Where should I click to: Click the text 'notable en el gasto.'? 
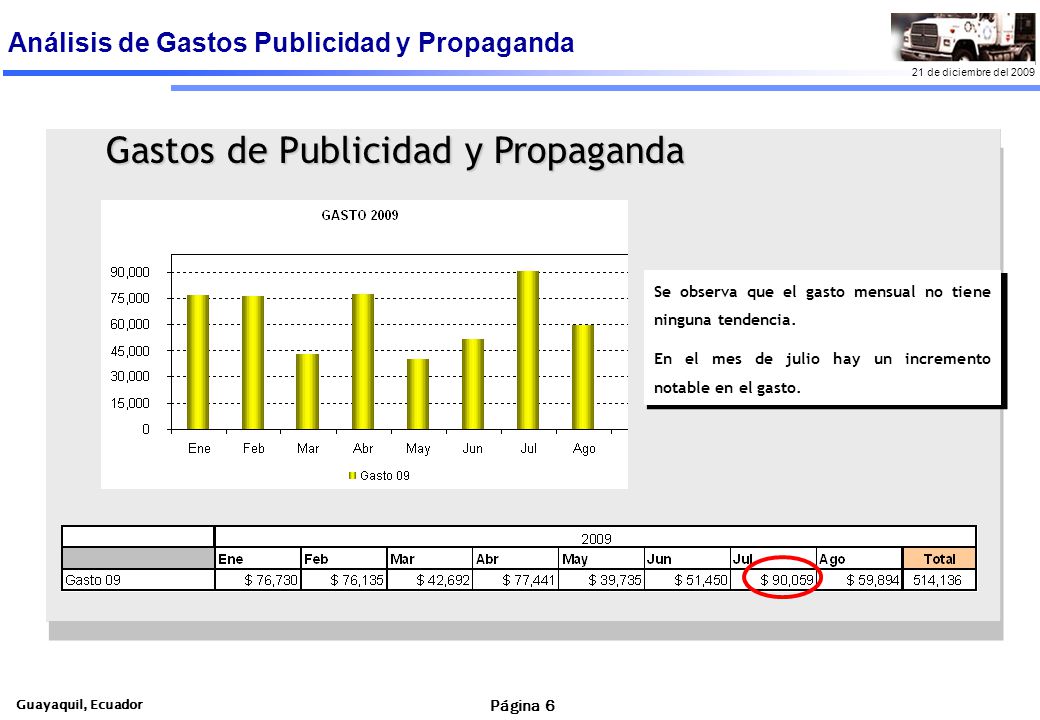pyautogui.click(x=727, y=388)
